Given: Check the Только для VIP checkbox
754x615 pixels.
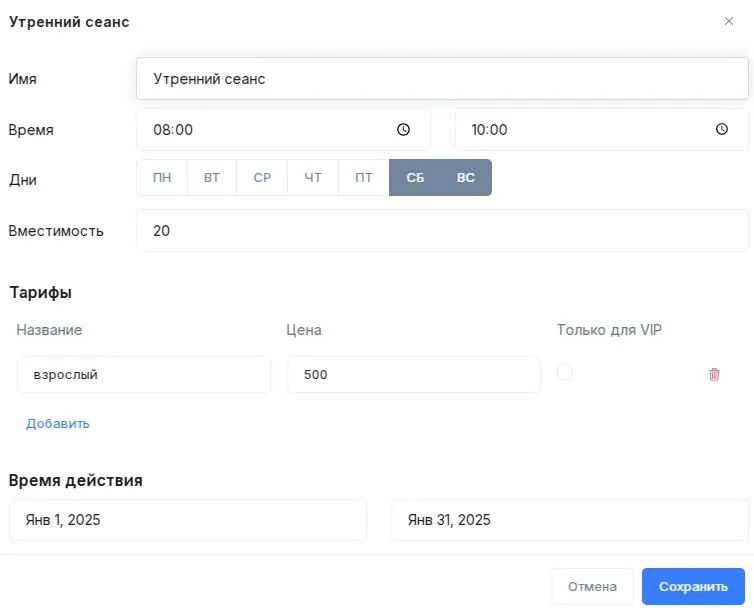Looking at the screenshot, I should 565,372.
